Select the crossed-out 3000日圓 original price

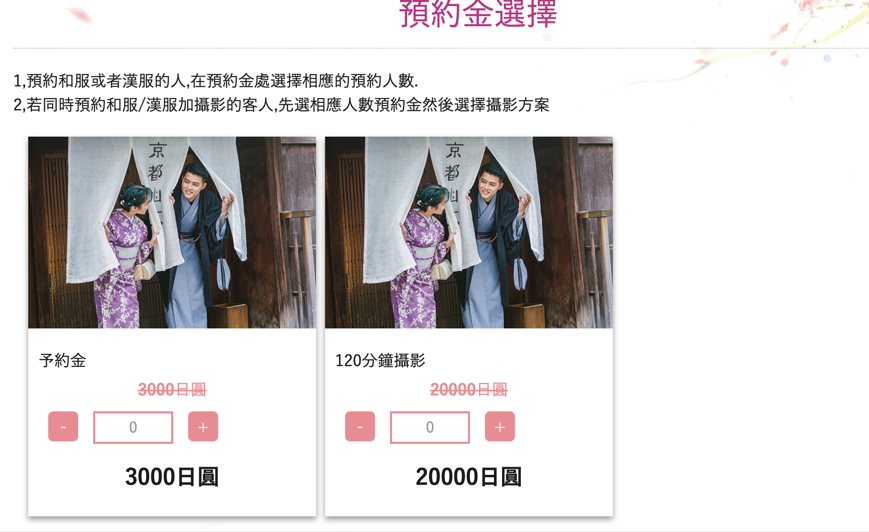click(x=172, y=390)
